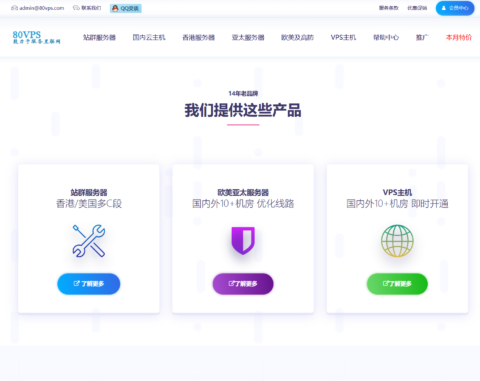Click the purple 了解更多 button

pyautogui.click(x=243, y=284)
